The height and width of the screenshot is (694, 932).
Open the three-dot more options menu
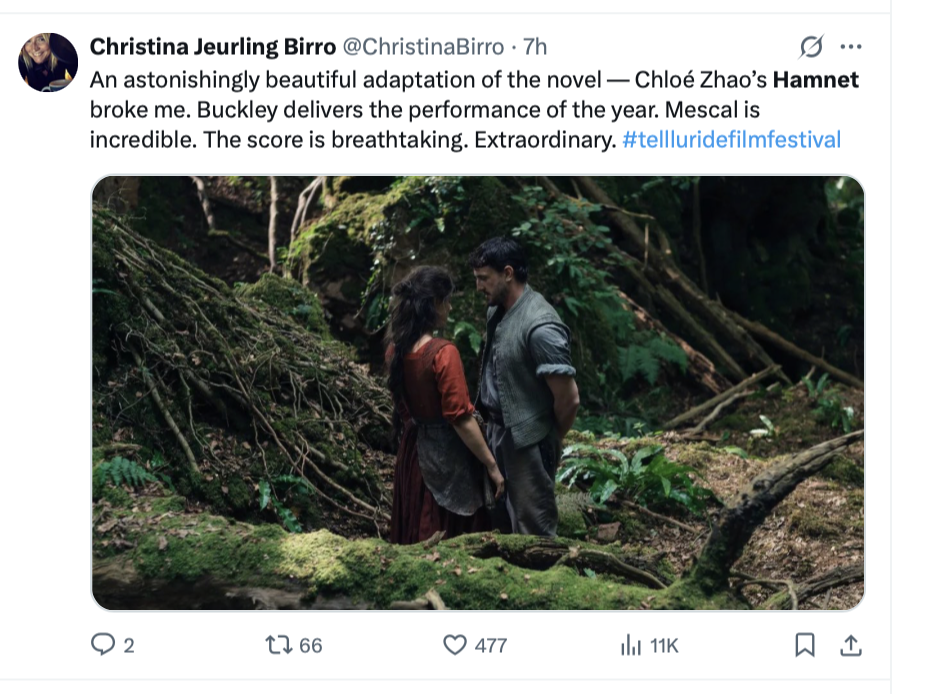pos(851,47)
